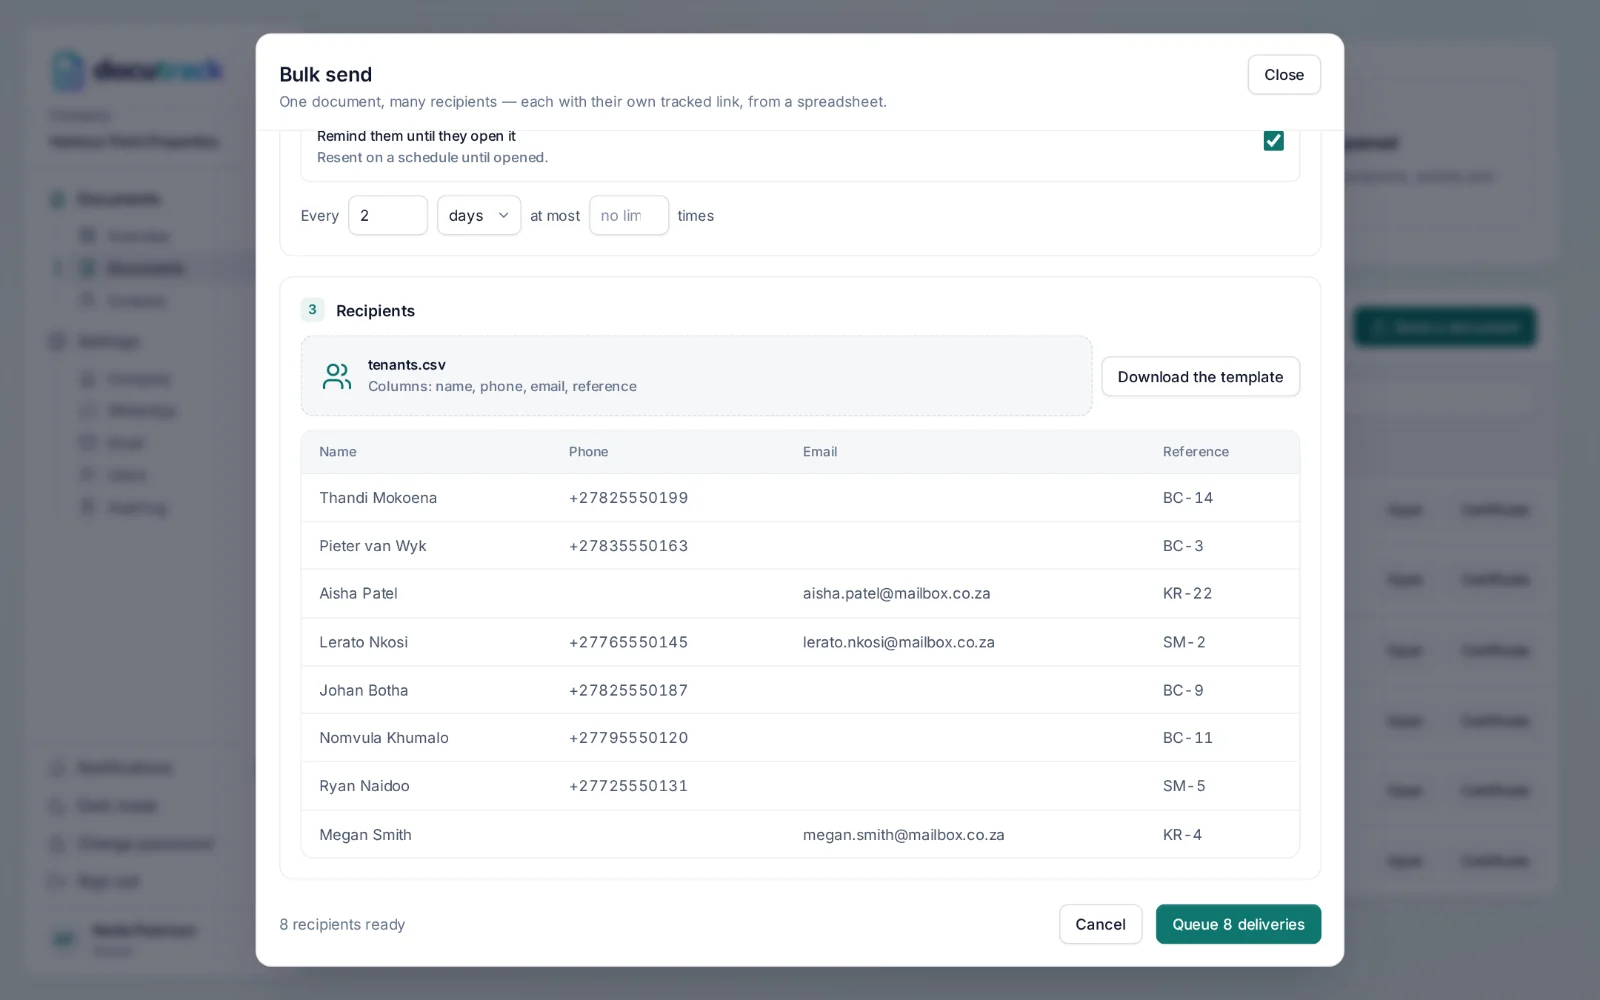Uncheck the Remind them until they open it checkbox
The height and width of the screenshot is (1000, 1600).
1273,141
